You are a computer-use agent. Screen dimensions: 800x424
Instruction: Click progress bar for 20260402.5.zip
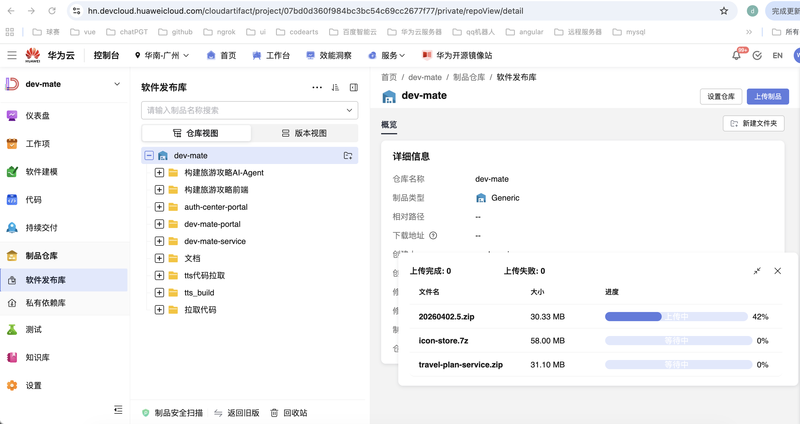pos(676,317)
